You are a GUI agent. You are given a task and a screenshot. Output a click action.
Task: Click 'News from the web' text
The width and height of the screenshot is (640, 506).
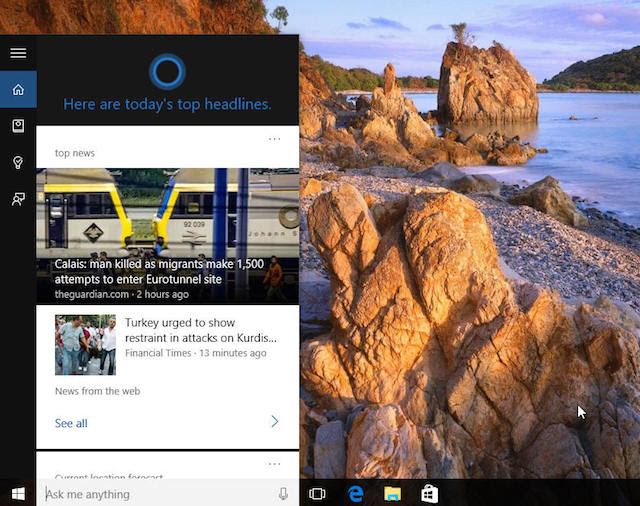pos(98,391)
